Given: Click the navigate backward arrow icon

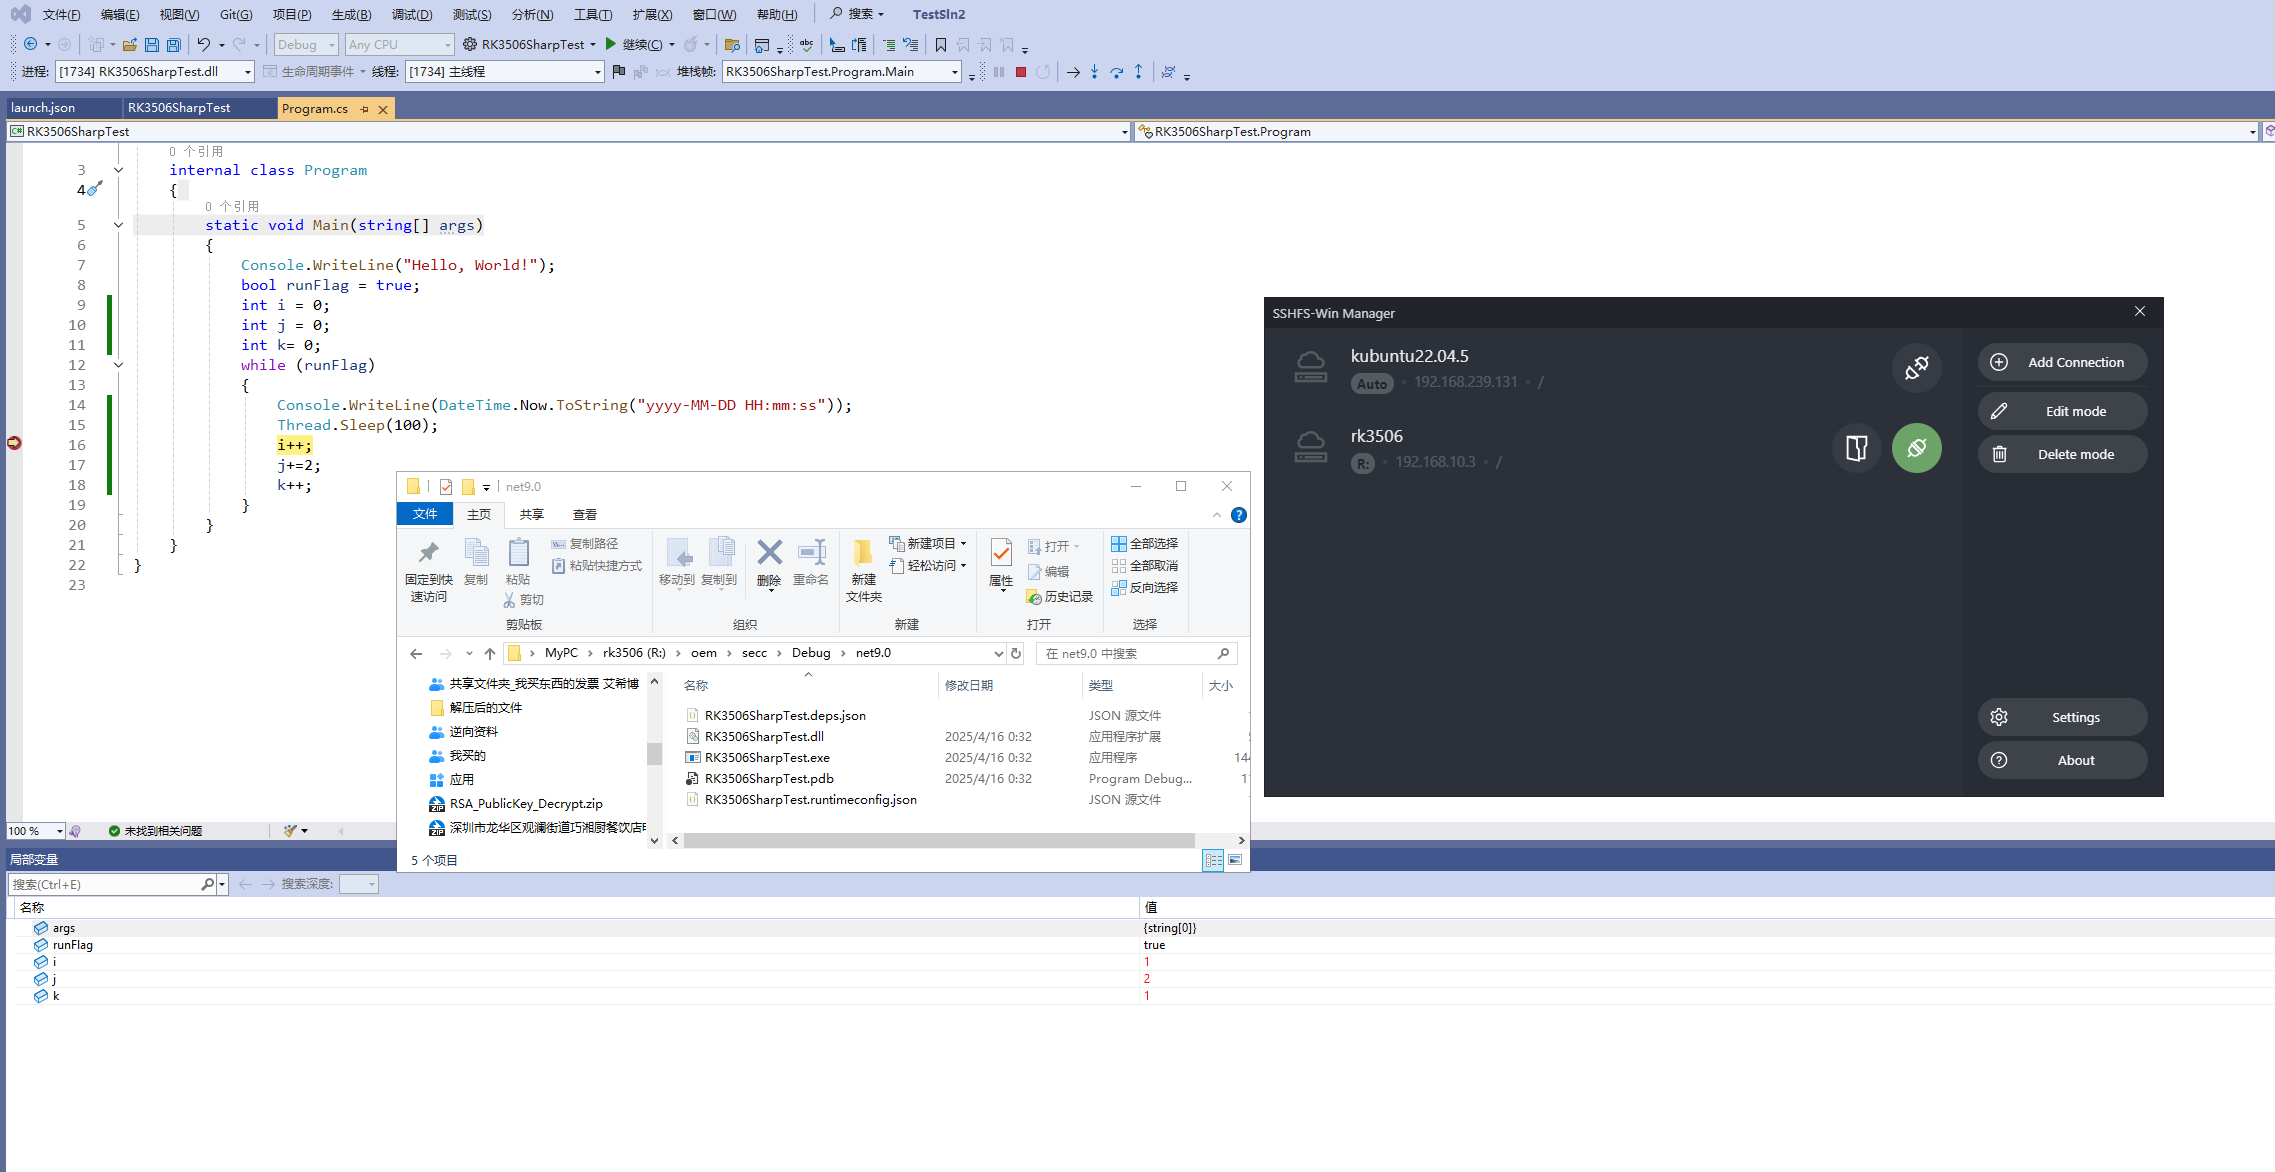Looking at the screenshot, I should (x=31, y=44).
